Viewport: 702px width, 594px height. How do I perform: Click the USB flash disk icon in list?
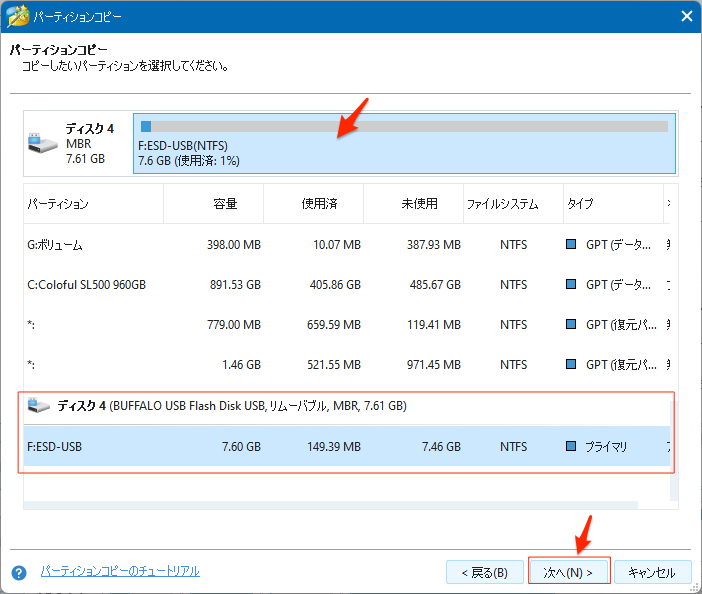click(x=39, y=406)
